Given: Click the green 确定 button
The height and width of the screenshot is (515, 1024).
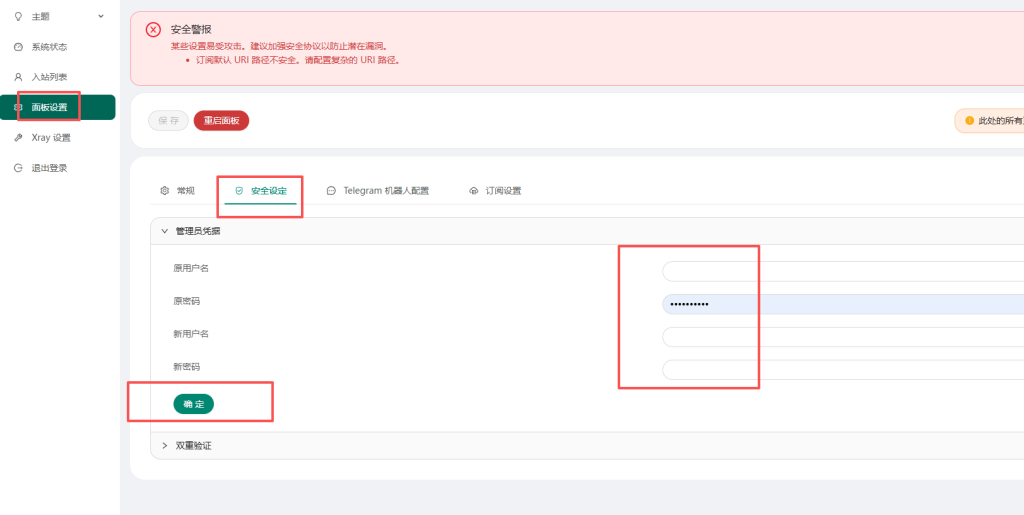Looking at the screenshot, I should tap(193, 404).
